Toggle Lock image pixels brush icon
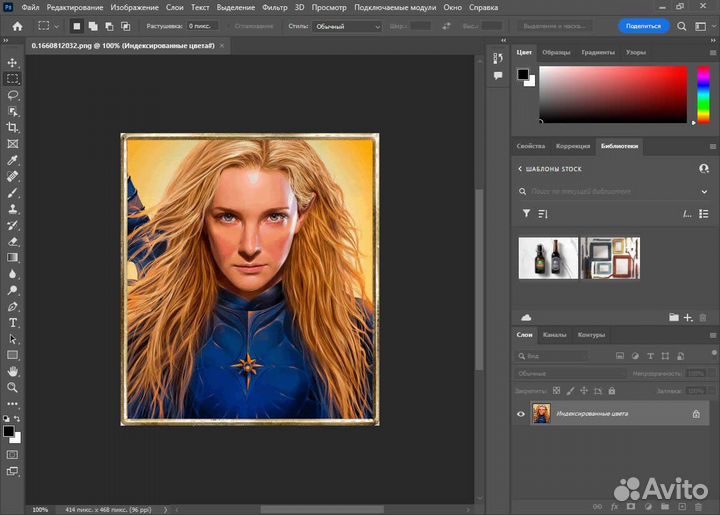Viewport: 720px width, 515px height. click(x=570, y=391)
